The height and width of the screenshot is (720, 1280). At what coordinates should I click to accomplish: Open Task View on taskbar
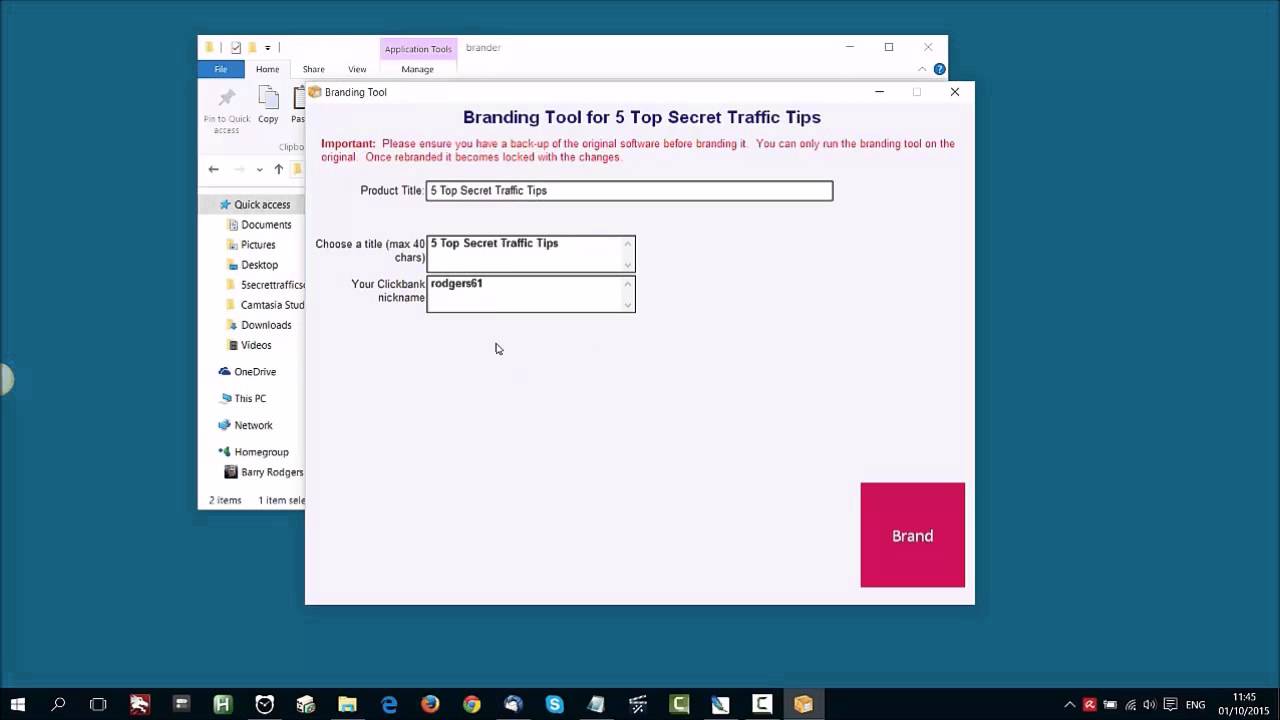pos(98,704)
